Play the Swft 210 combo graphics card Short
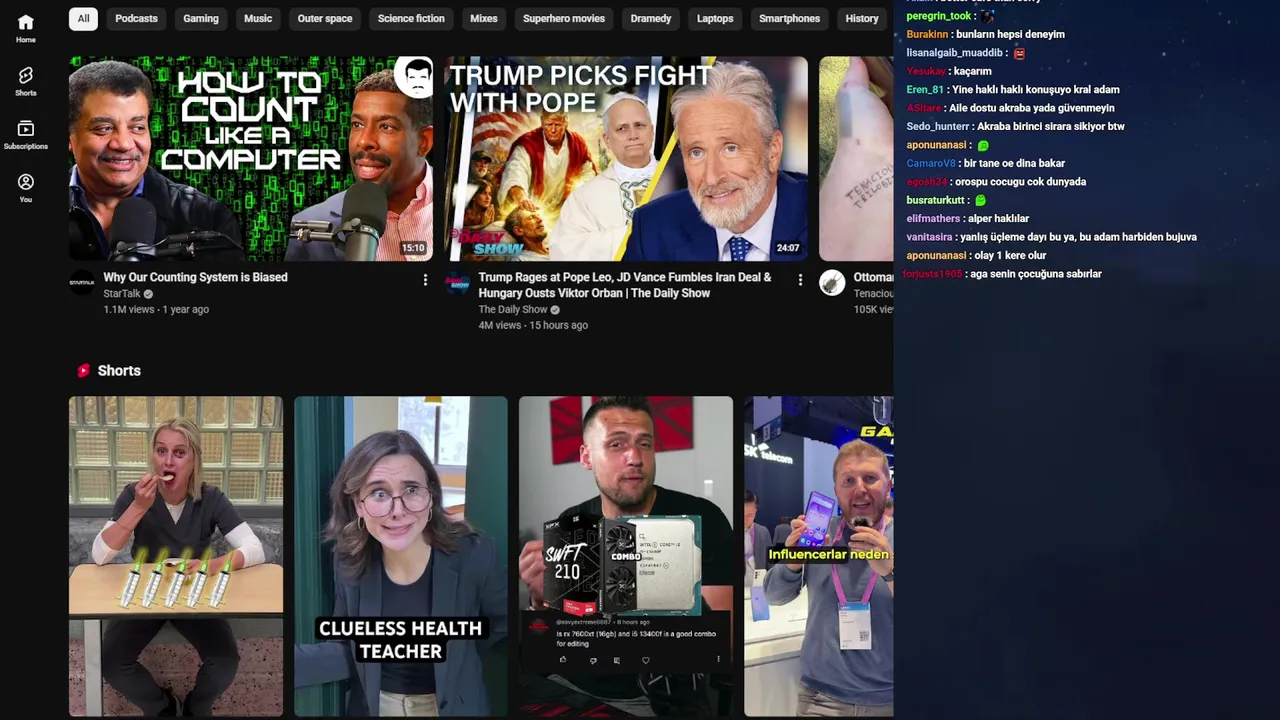1280x720 pixels. pos(626,556)
